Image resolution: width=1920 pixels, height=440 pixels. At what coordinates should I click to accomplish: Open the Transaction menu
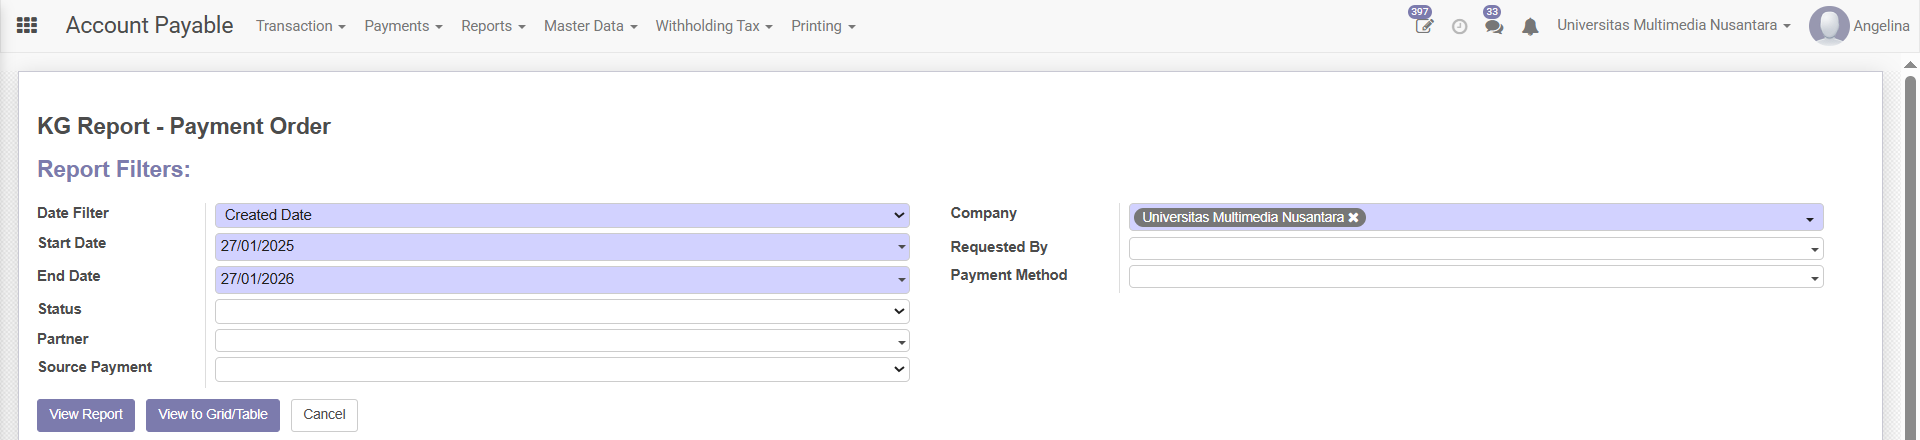300,26
